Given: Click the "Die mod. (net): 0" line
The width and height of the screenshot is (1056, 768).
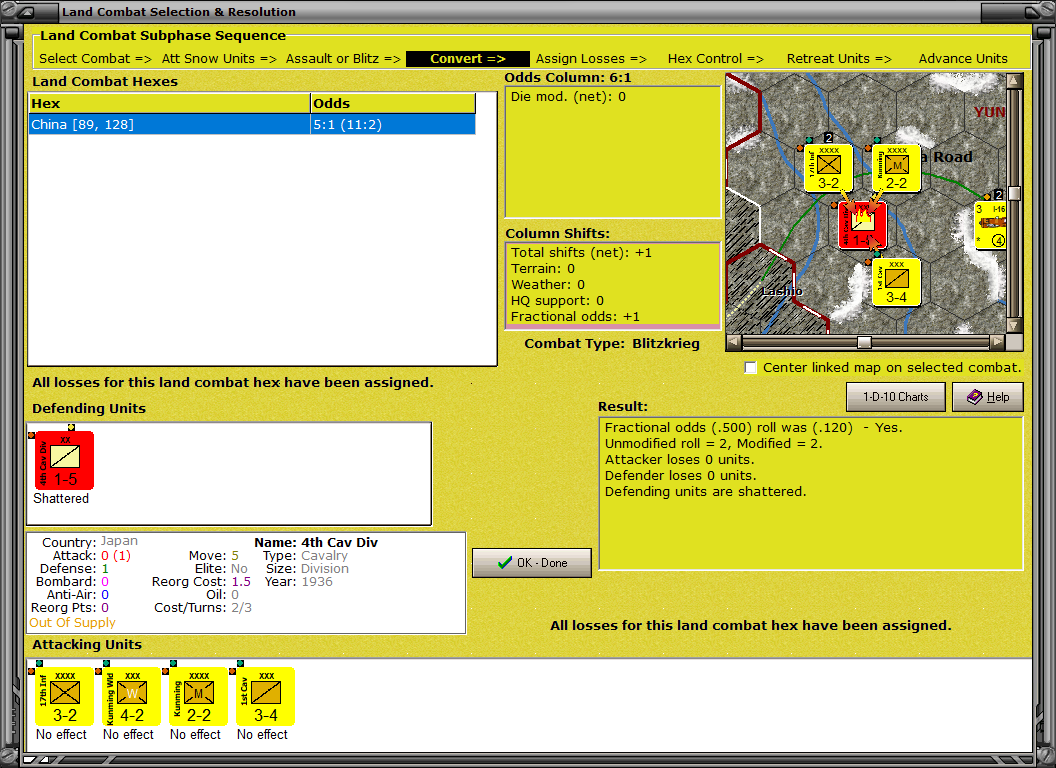Looking at the screenshot, I should (x=568, y=97).
